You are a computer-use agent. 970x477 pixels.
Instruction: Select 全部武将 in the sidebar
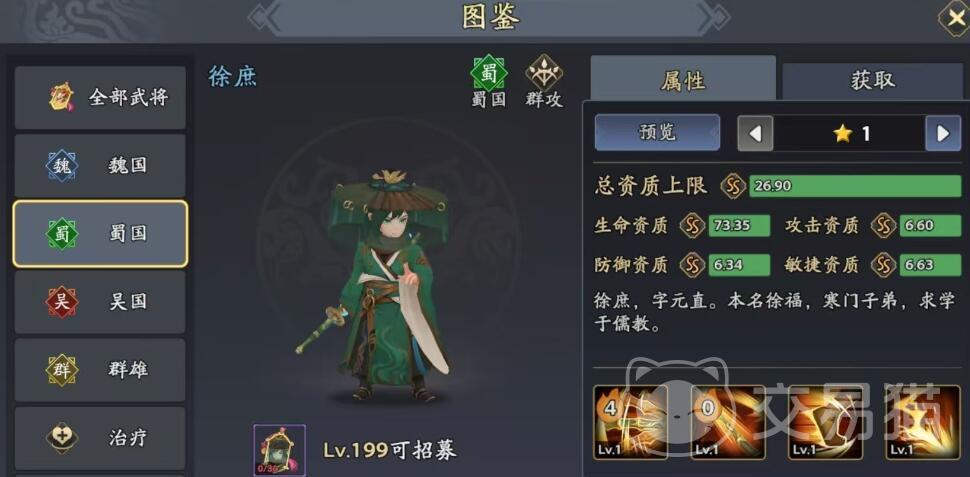pos(100,98)
